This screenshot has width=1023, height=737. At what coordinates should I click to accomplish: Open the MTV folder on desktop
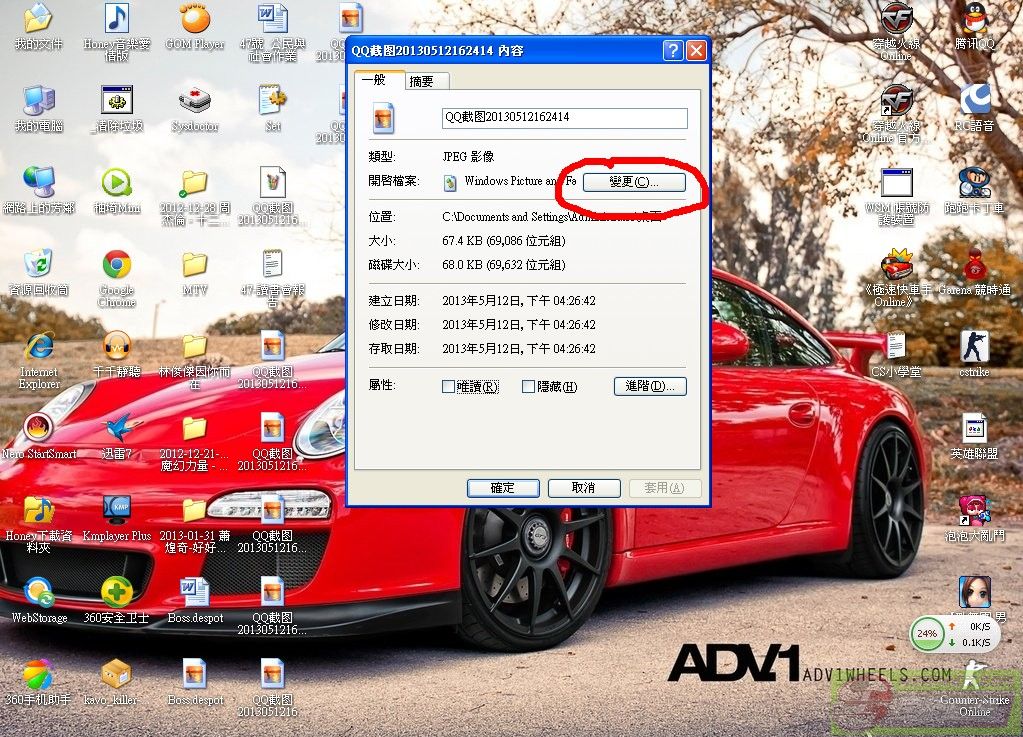point(194,266)
